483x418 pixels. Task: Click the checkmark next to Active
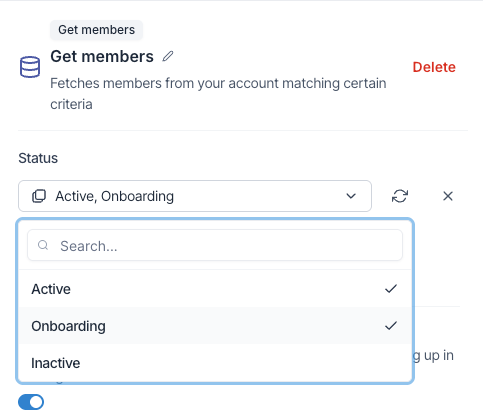coord(391,289)
